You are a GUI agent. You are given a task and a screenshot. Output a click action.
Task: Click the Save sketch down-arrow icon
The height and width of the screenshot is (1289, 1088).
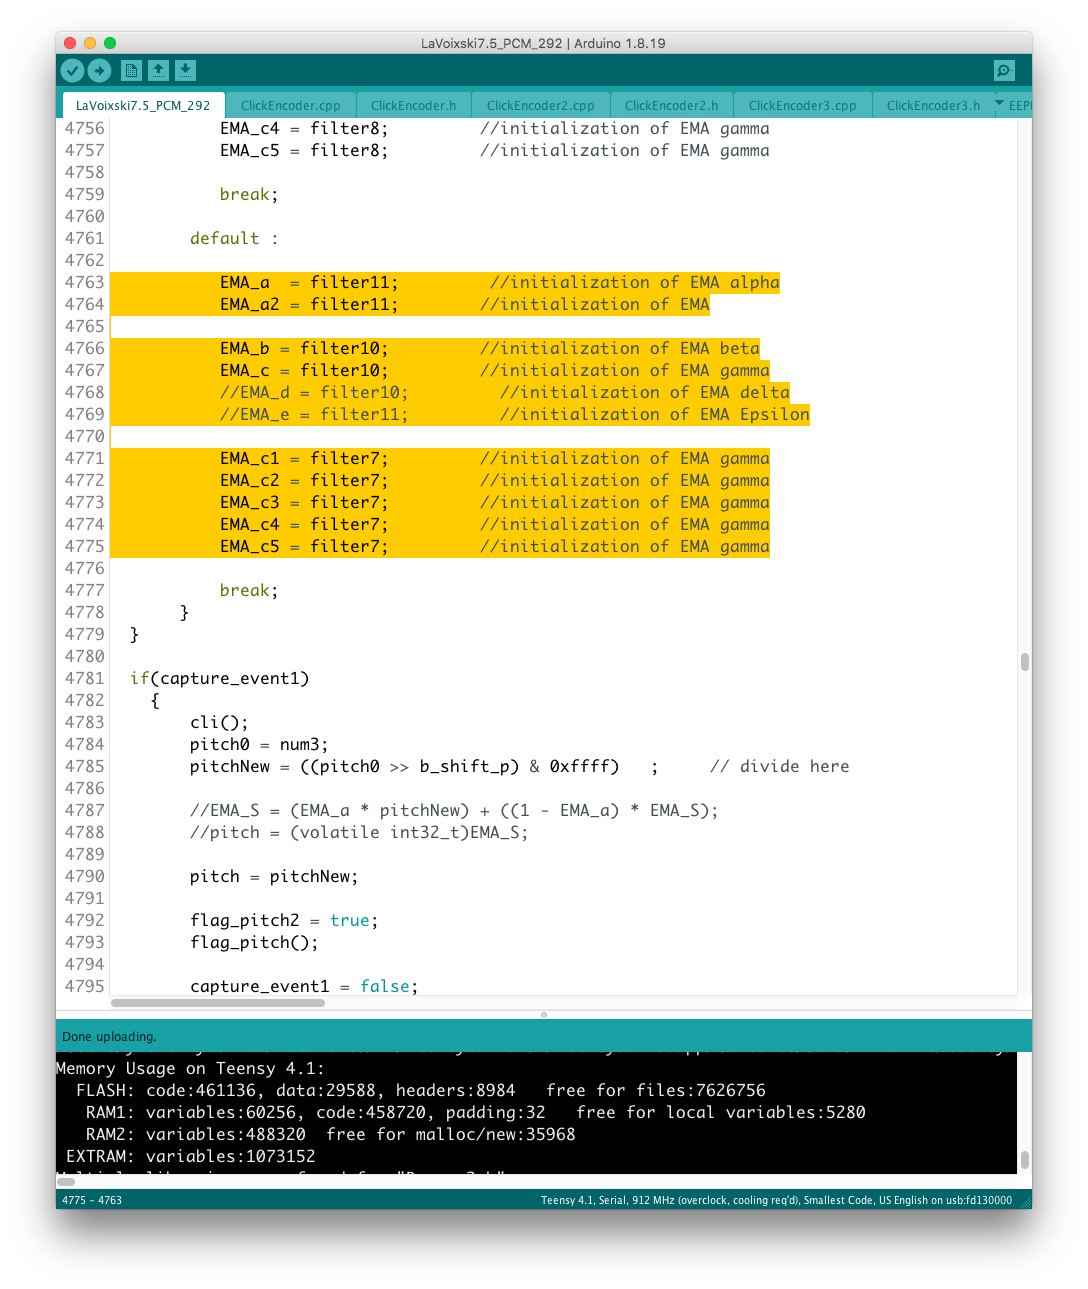pyautogui.click(x=185, y=70)
